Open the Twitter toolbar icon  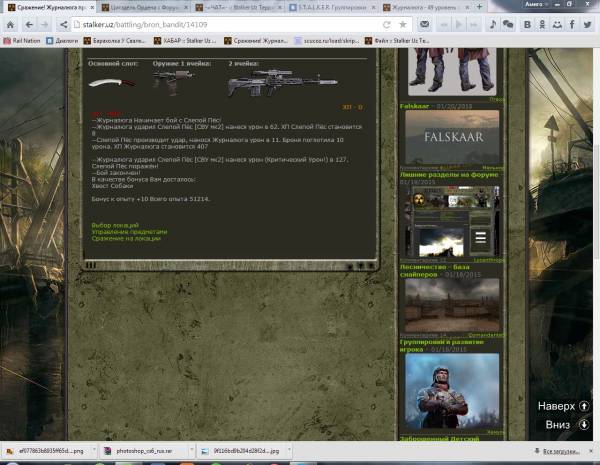tap(587, 25)
